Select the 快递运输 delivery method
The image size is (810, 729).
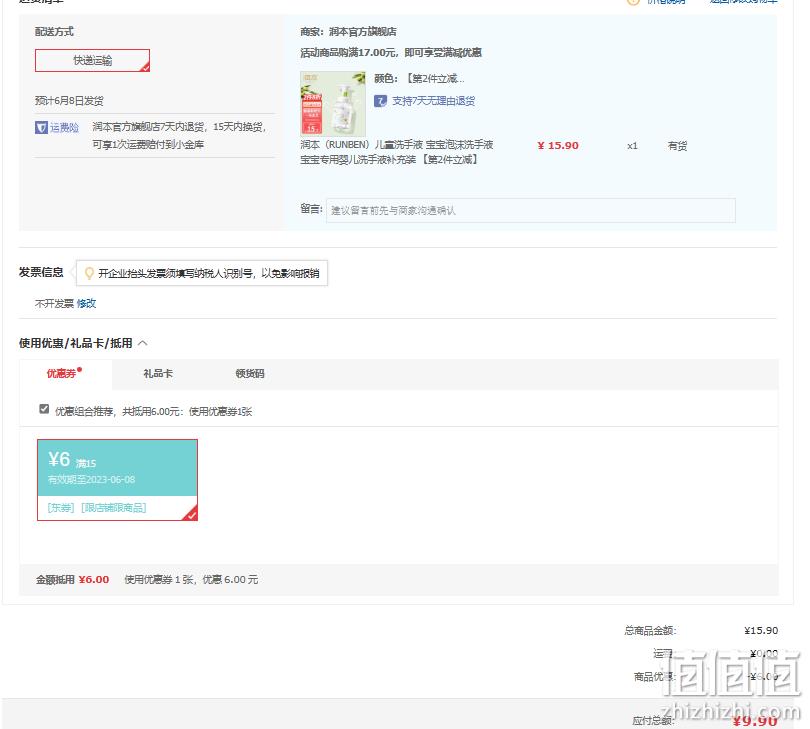[92, 60]
